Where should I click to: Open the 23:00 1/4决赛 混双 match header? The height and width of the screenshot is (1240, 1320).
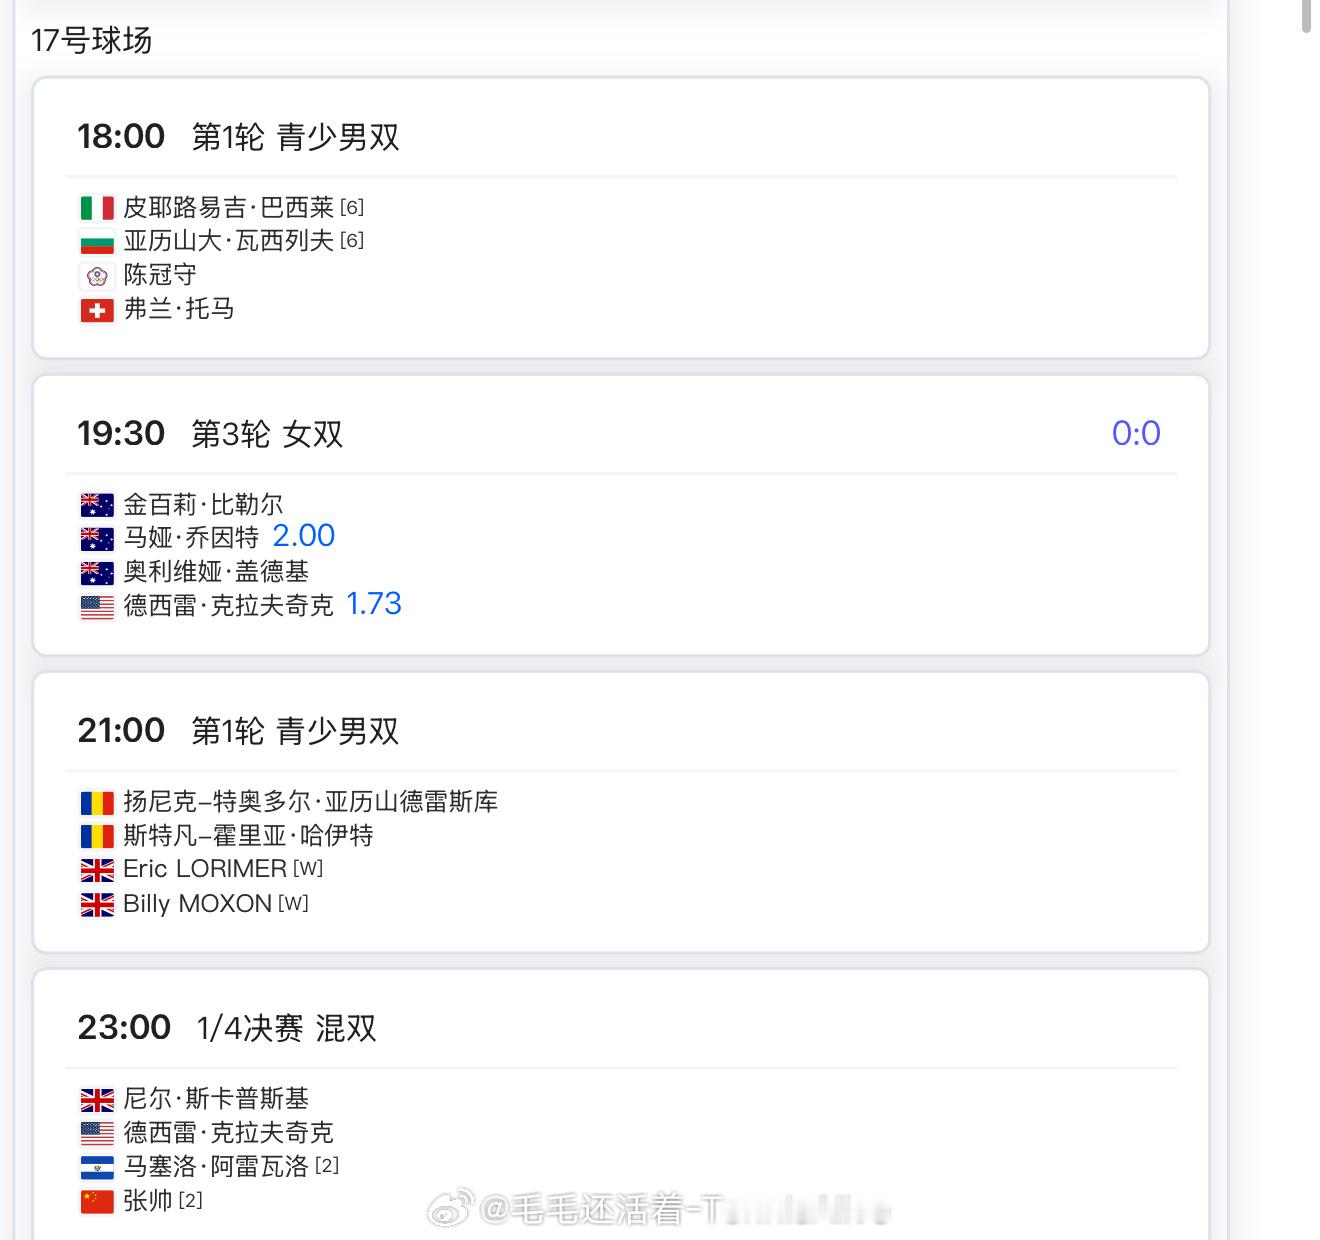click(x=227, y=1028)
